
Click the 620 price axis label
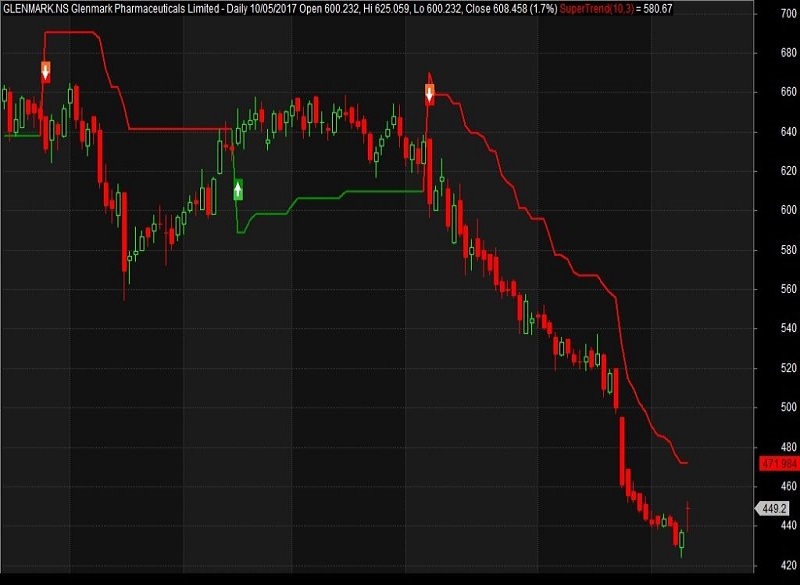point(789,171)
